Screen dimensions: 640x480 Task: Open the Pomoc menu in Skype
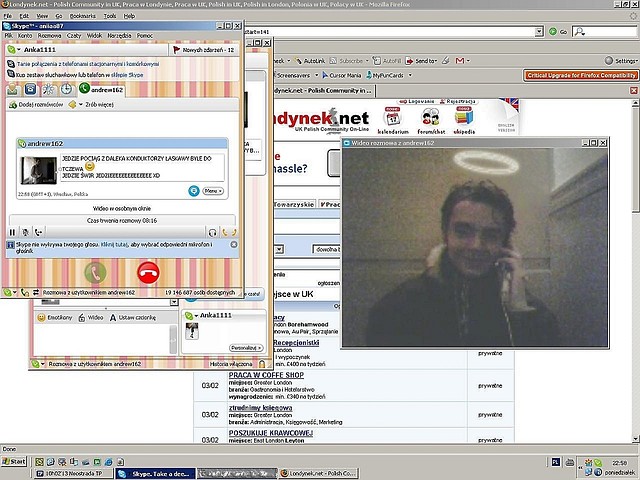pos(144,36)
